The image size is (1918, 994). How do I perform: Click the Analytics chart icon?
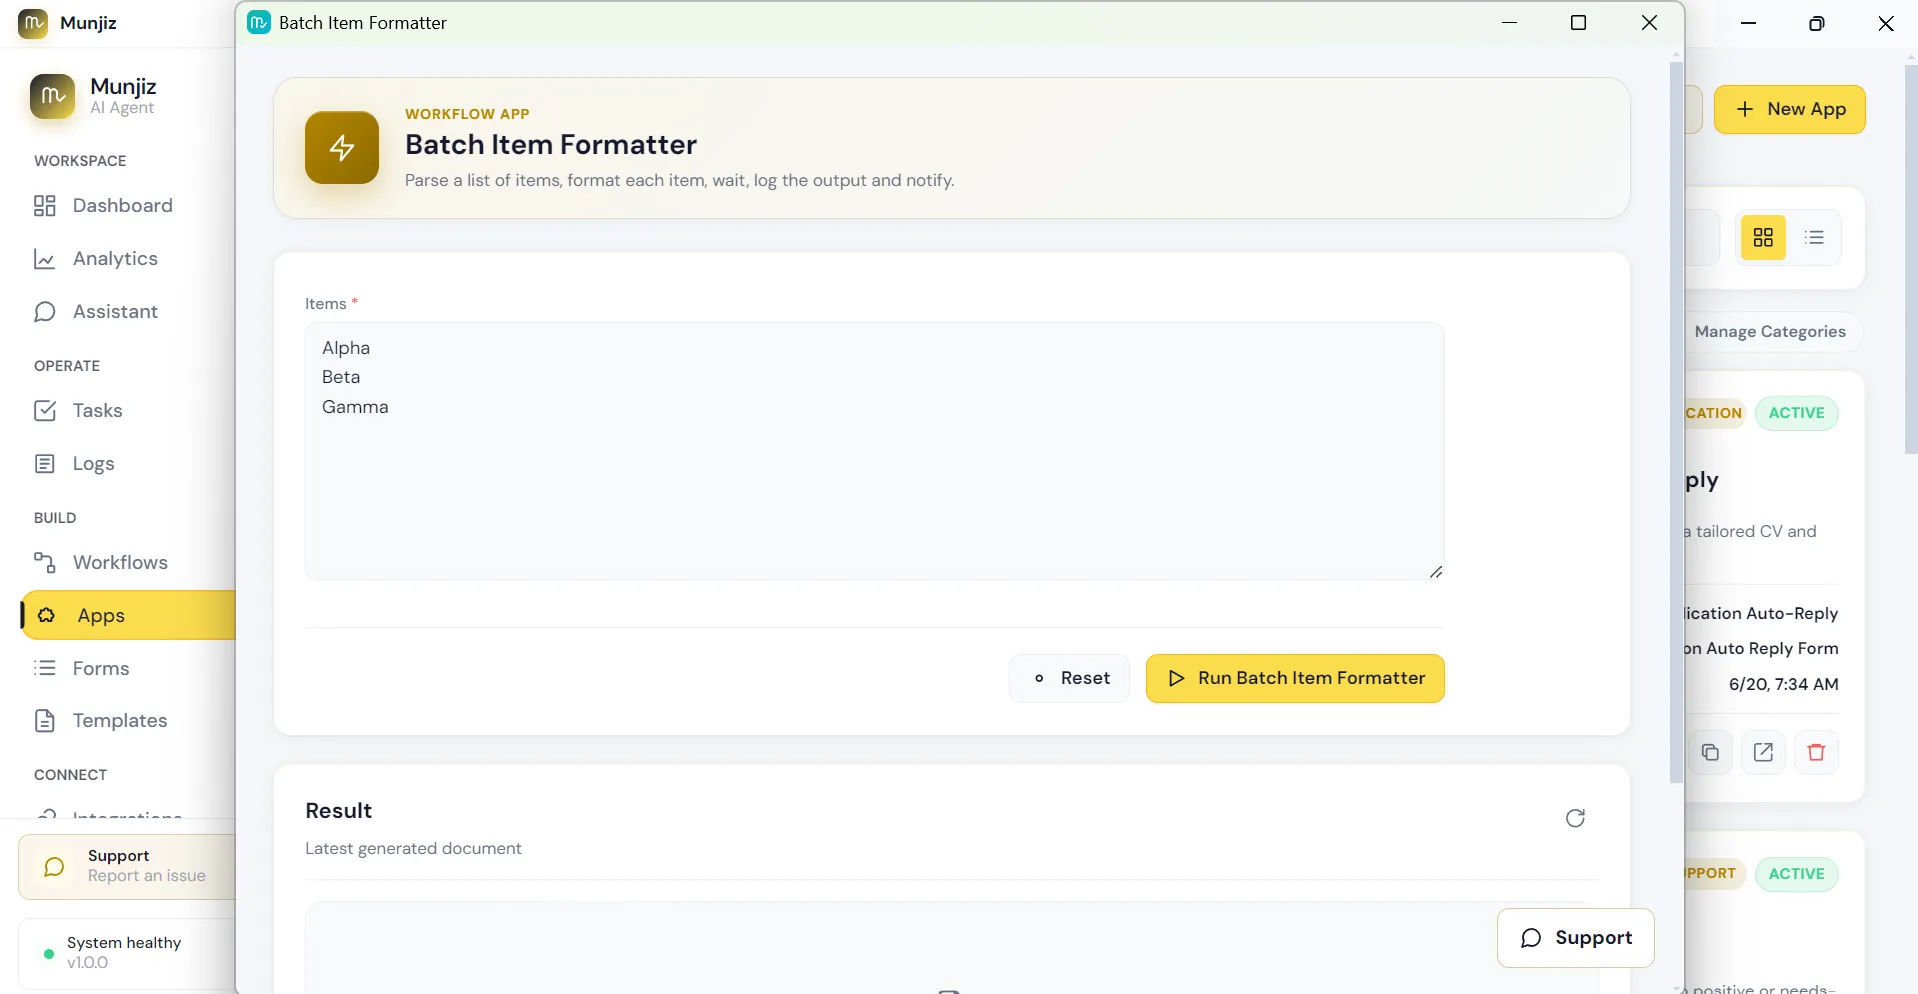tap(45, 259)
